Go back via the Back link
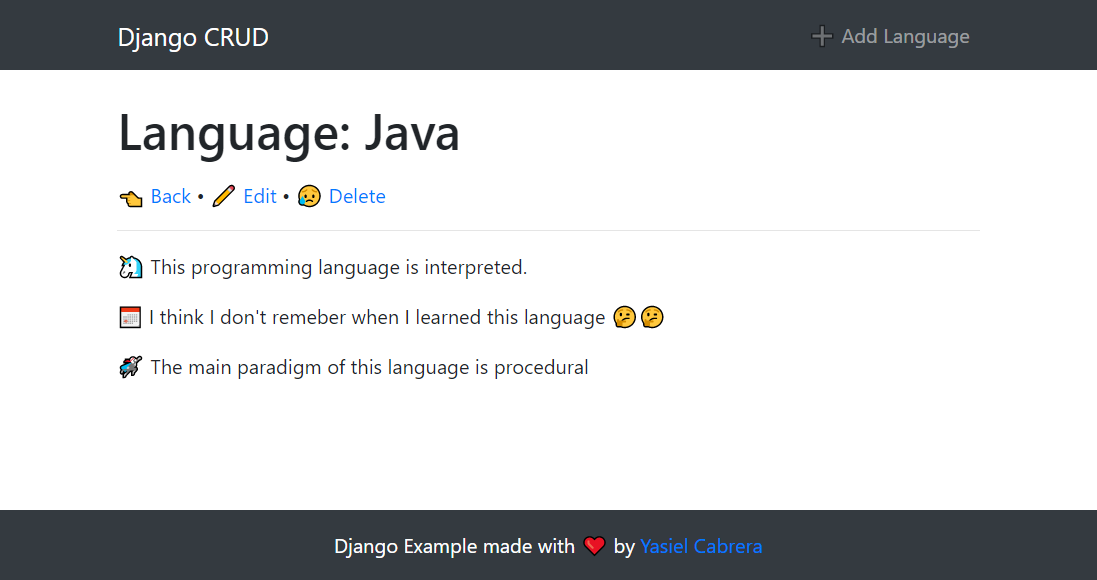The image size is (1097, 580). click(171, 197)
